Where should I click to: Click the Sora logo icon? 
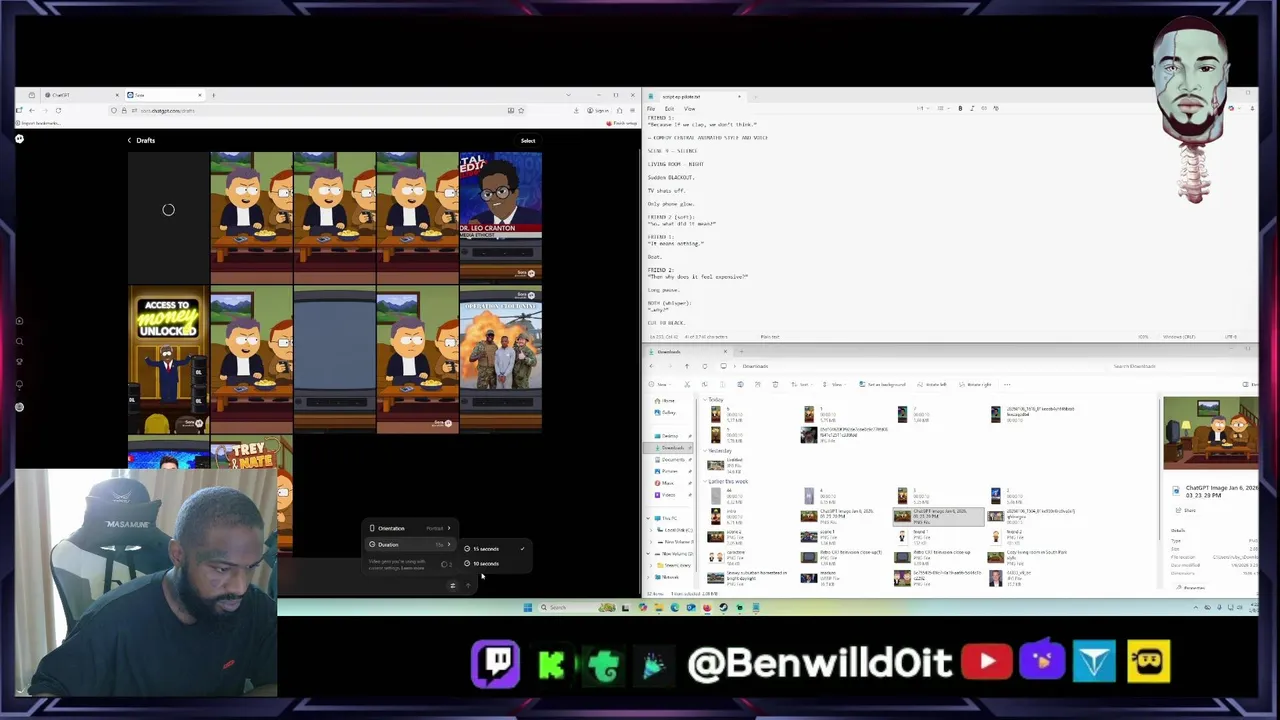point(19,139)
